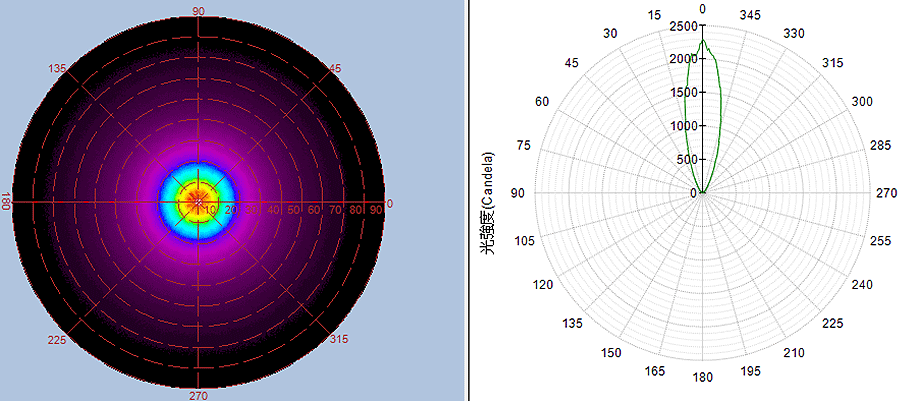Click radial tick label 50 on raster plot
Viewport: 910px width, 401px height.
click(294, 210)
